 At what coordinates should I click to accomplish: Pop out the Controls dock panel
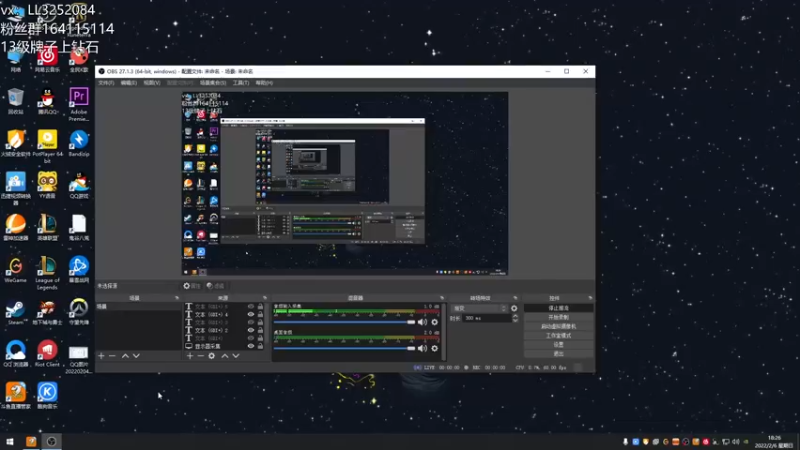coord(590,298)
